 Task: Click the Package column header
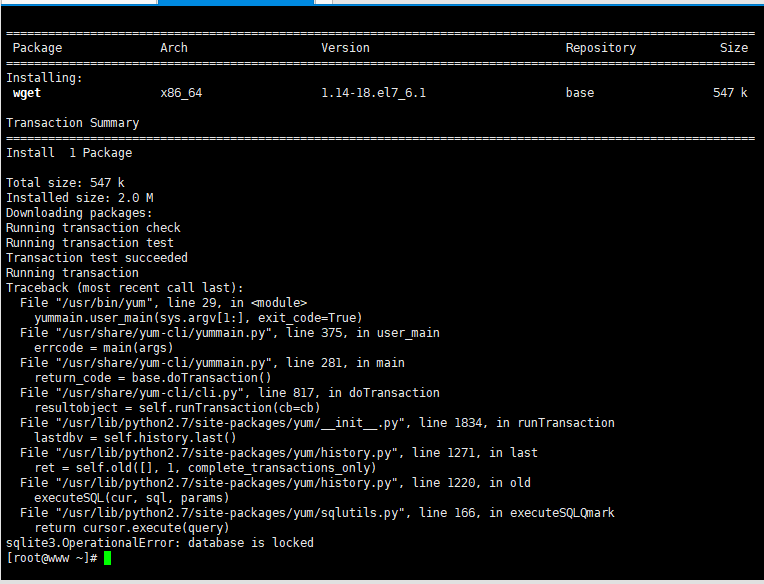pos(38,48)
